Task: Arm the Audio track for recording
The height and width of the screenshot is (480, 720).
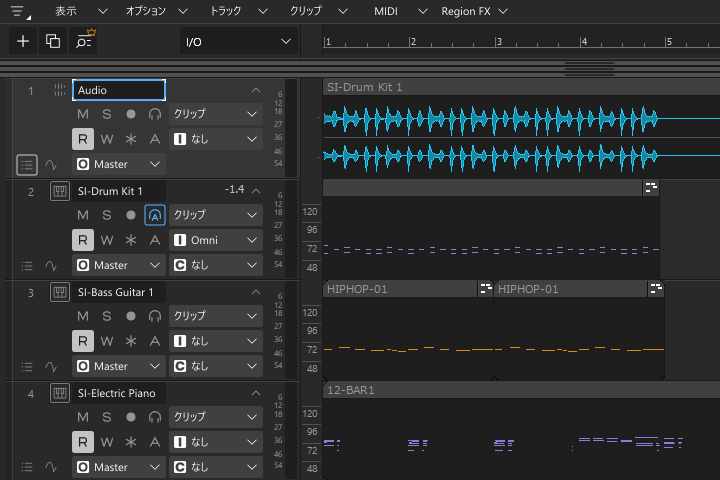Action: point(130,115)
